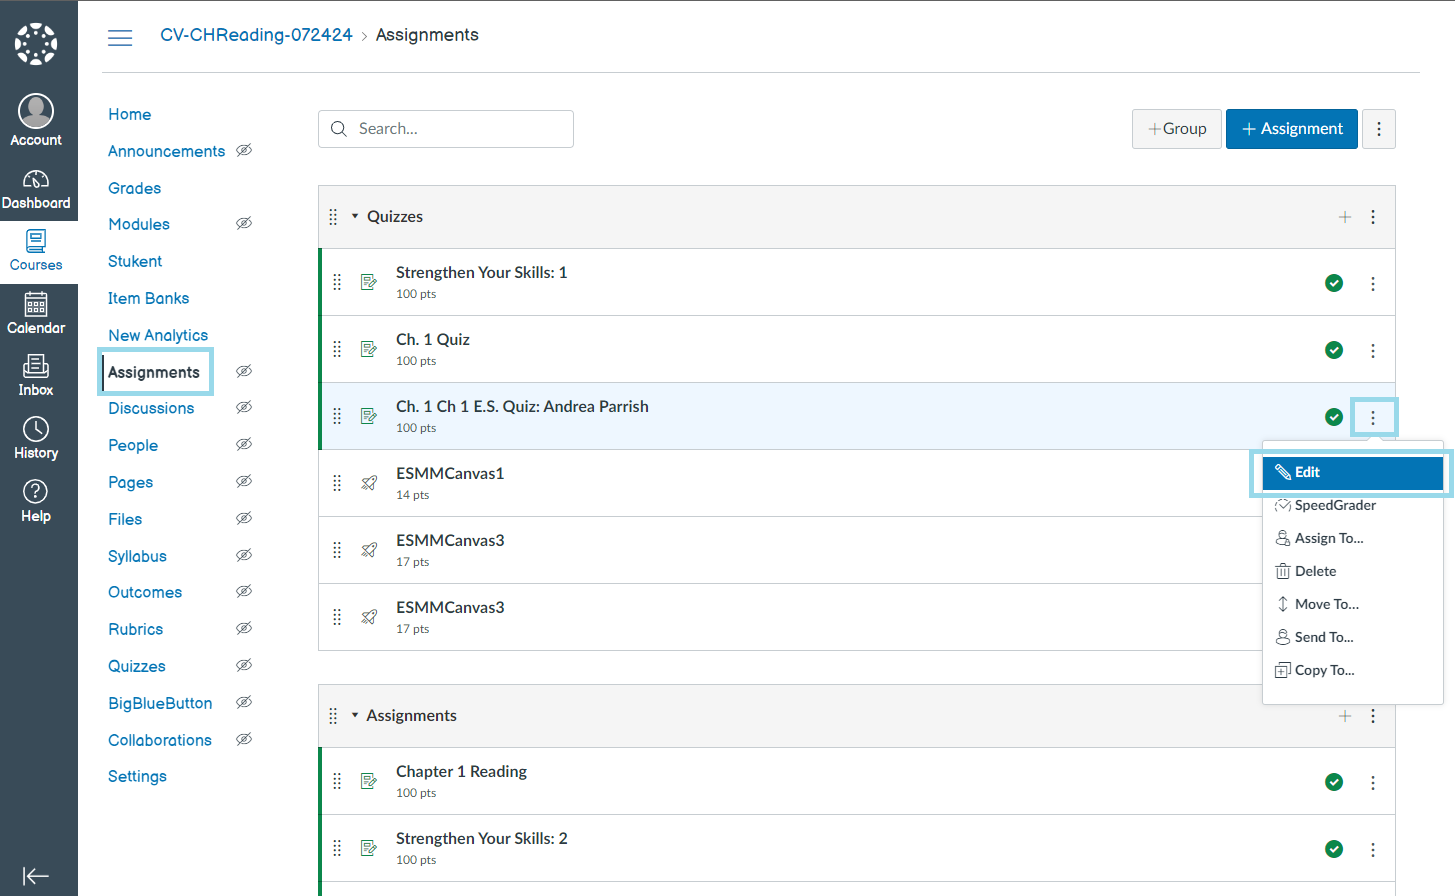This screenshot has width=1455, height=896.
Task: Open options kebab for Ch. 1 Quiz
Action: 1373,351
